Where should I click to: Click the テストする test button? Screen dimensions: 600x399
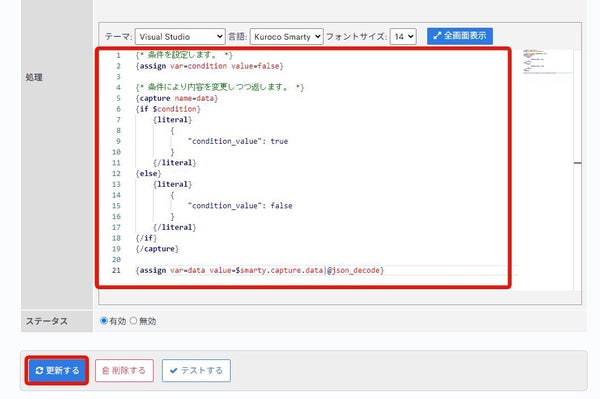pyautogui.click(x=196, y=370)
